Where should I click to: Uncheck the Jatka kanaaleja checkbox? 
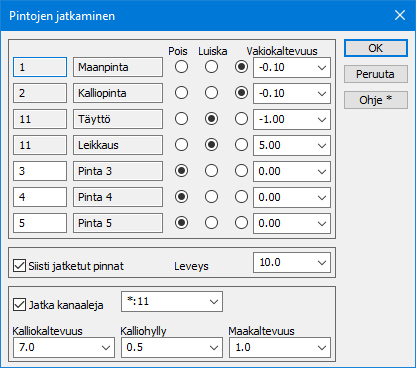pyautogui.click(x=19, y=305)
